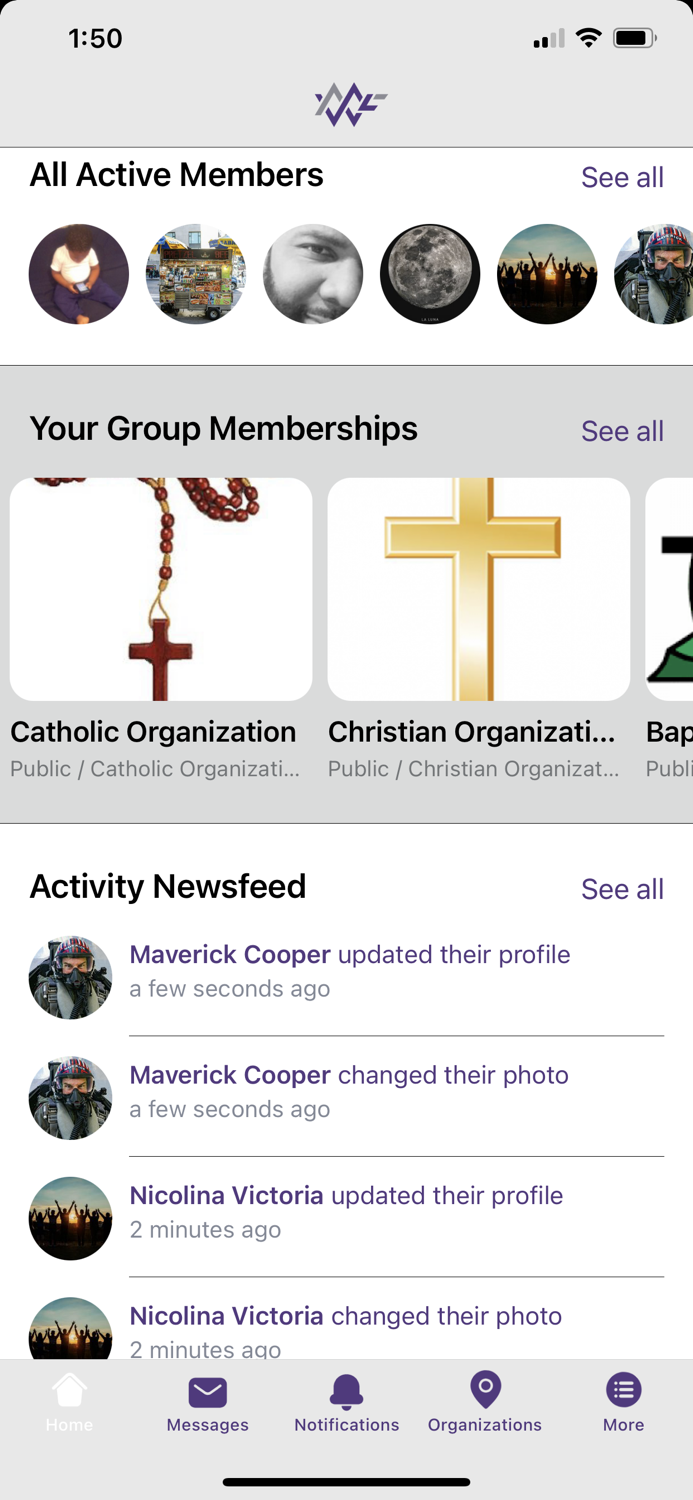Open Maverick Cooper's profile update entry
693x1500 pixels.
click(x=350, y=955)
